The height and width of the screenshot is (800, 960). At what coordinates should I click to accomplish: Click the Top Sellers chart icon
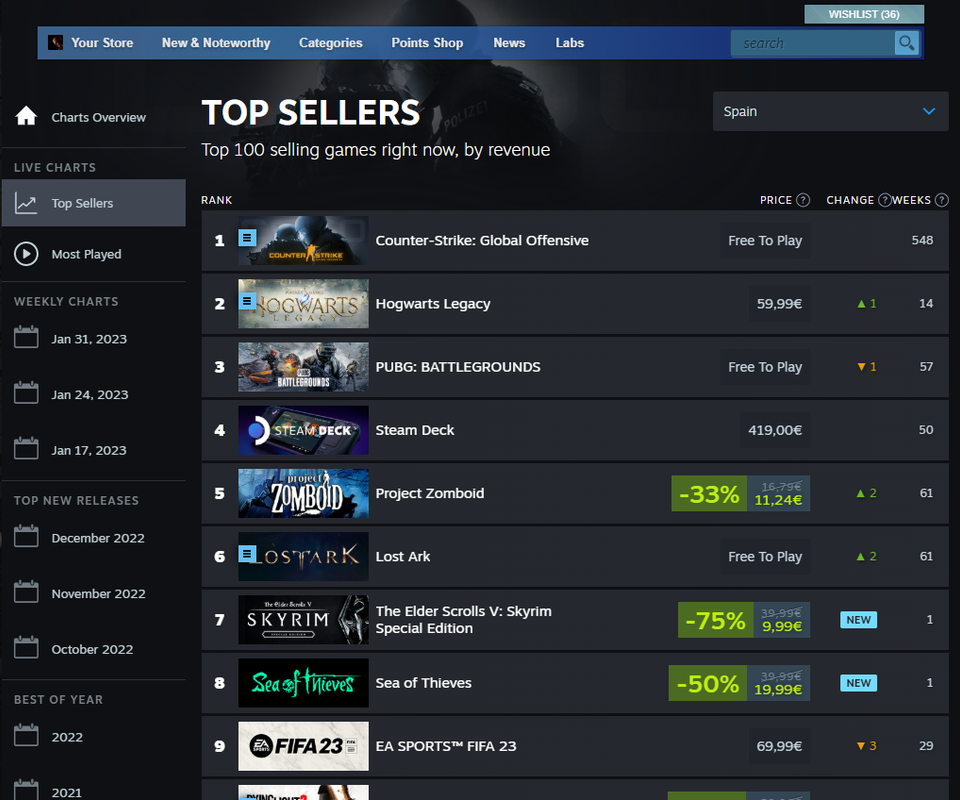(x=26, y=203)
